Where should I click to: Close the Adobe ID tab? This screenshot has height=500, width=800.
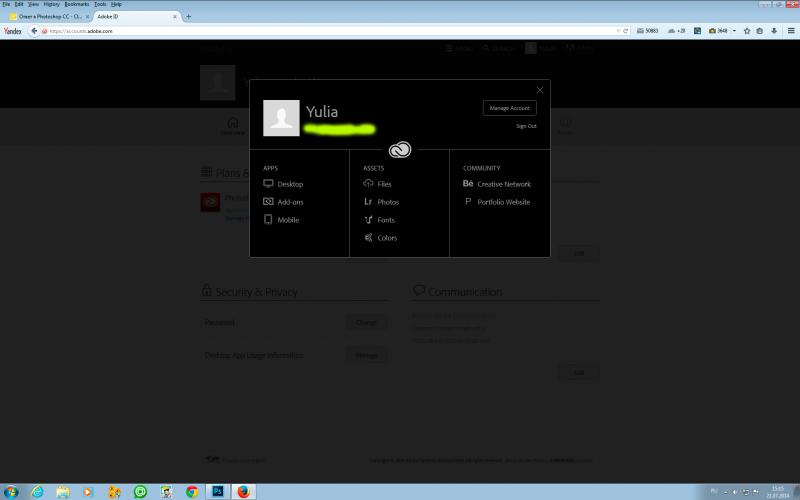(175, 17)
